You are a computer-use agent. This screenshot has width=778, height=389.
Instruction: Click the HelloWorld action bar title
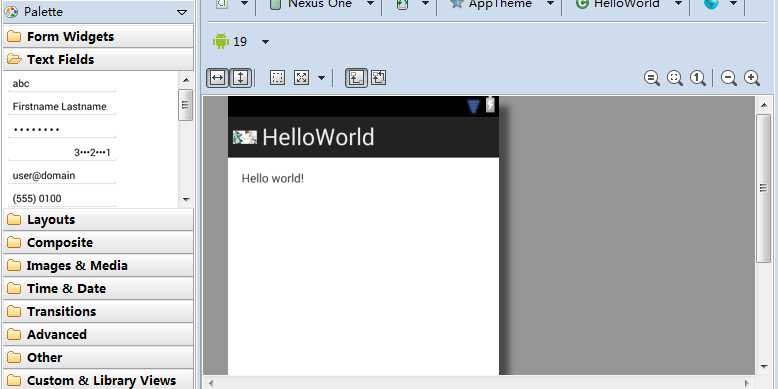pos(318,137)
